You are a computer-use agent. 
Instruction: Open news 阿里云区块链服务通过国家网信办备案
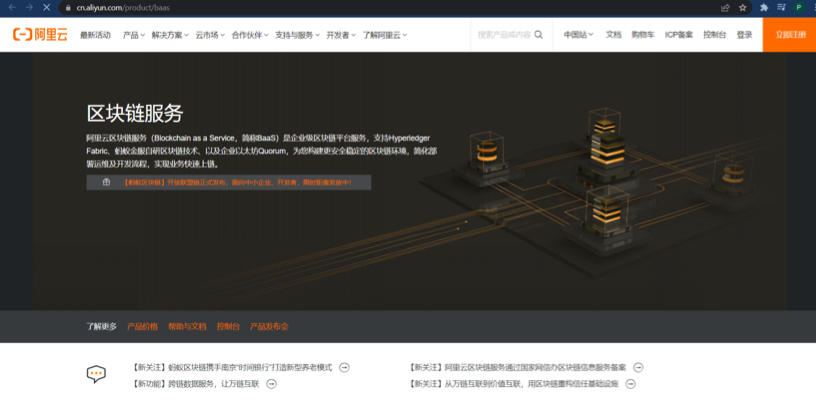click(517, 367)
